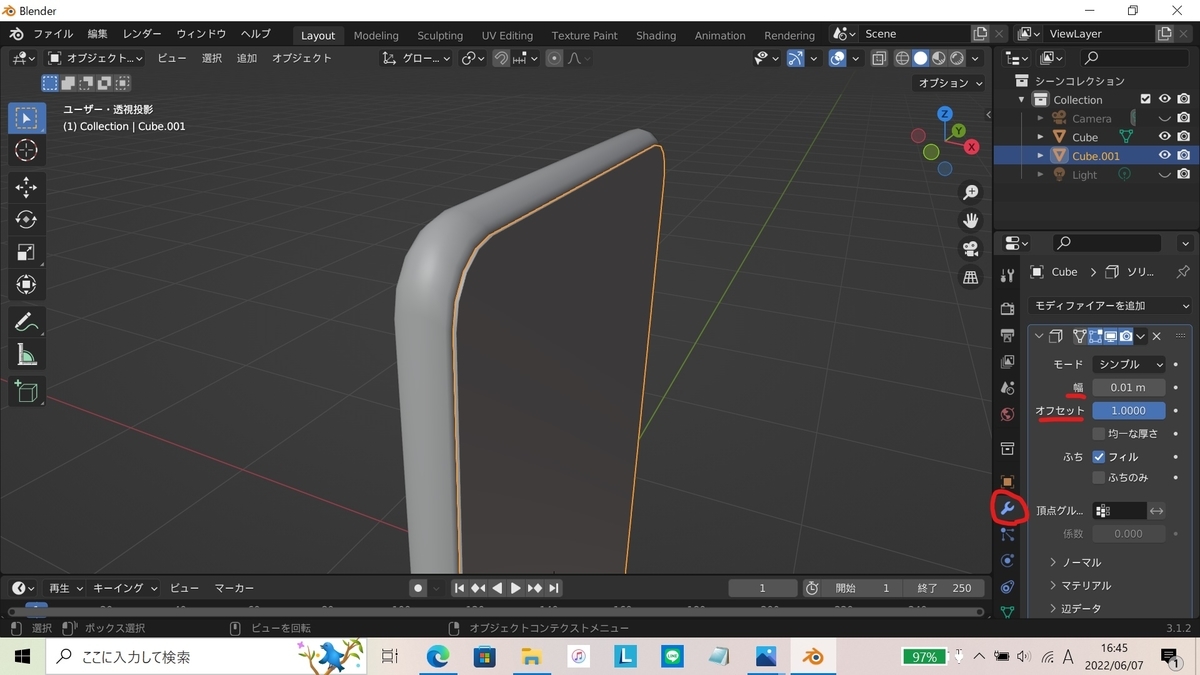Viewport: 1200px width, 675px height.
Task: Open the モード シンプル dropdown
Action: point(1129,365)
